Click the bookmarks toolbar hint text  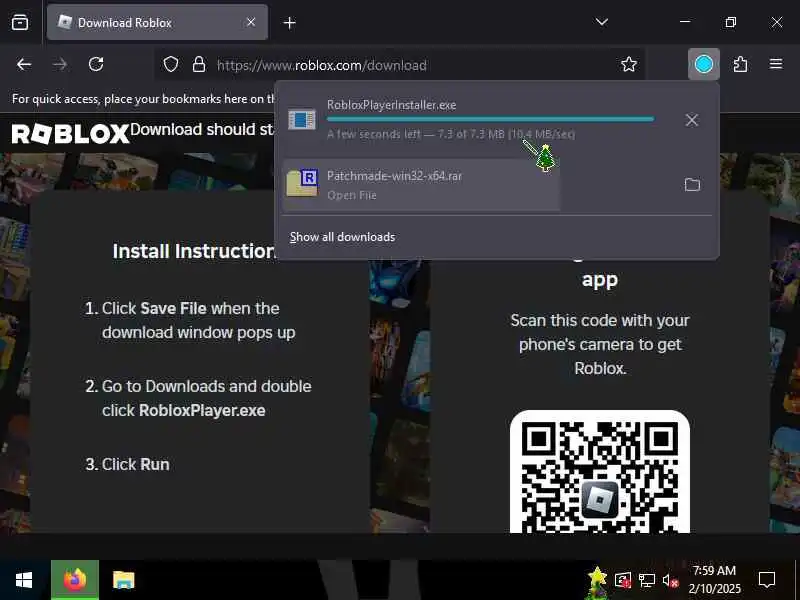pyautogui.click(x=143, y=98)
